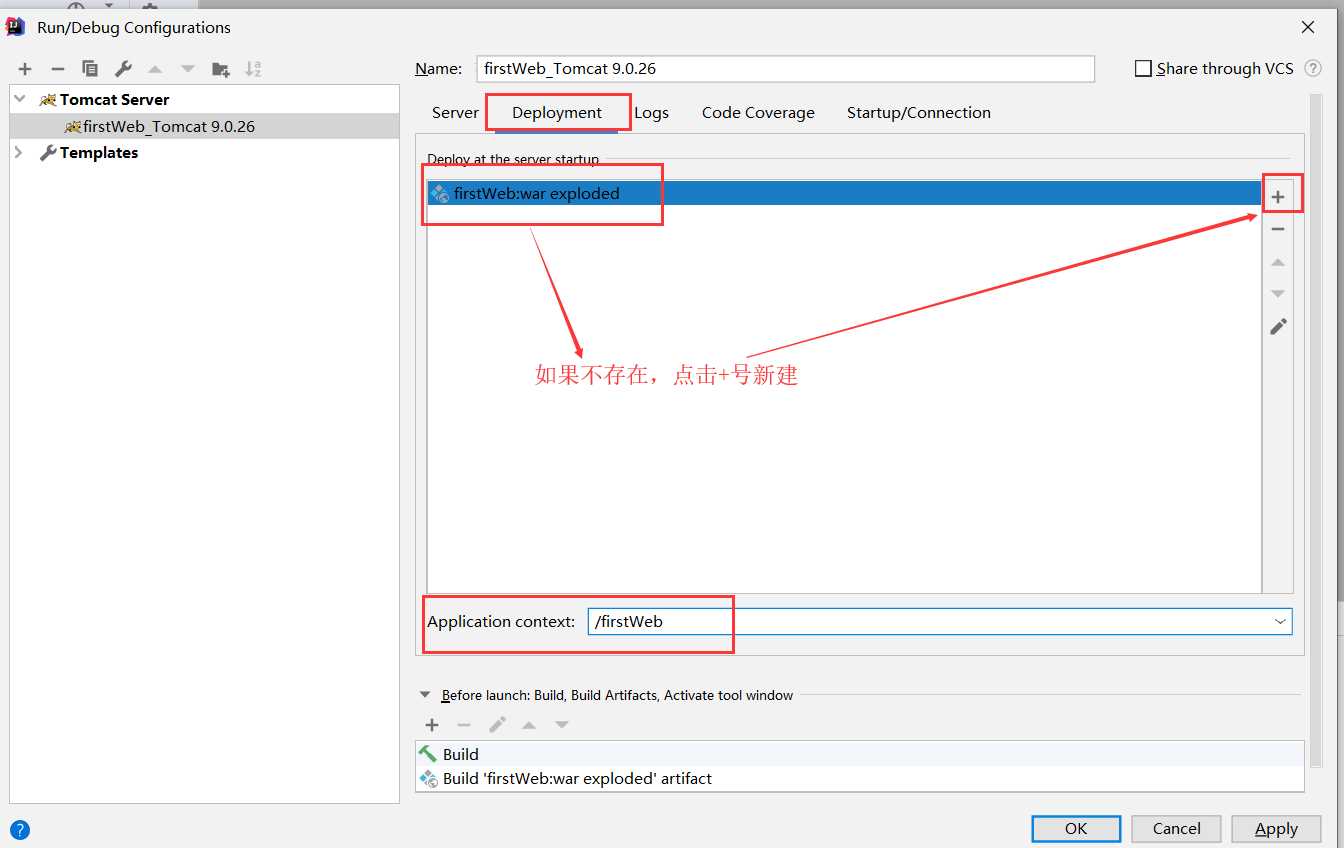Add a Before launch task
This screenshot has height=848, width=1344.
432,725
